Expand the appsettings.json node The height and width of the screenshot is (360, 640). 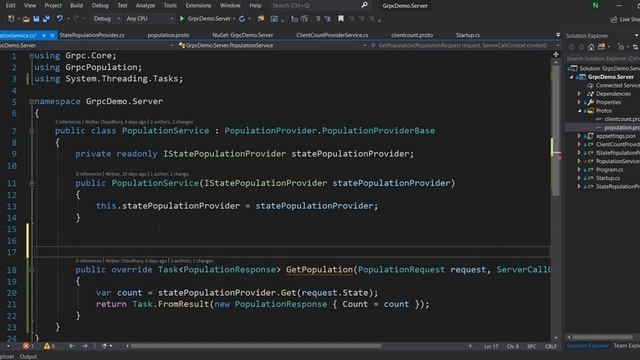tap(579, 136)
